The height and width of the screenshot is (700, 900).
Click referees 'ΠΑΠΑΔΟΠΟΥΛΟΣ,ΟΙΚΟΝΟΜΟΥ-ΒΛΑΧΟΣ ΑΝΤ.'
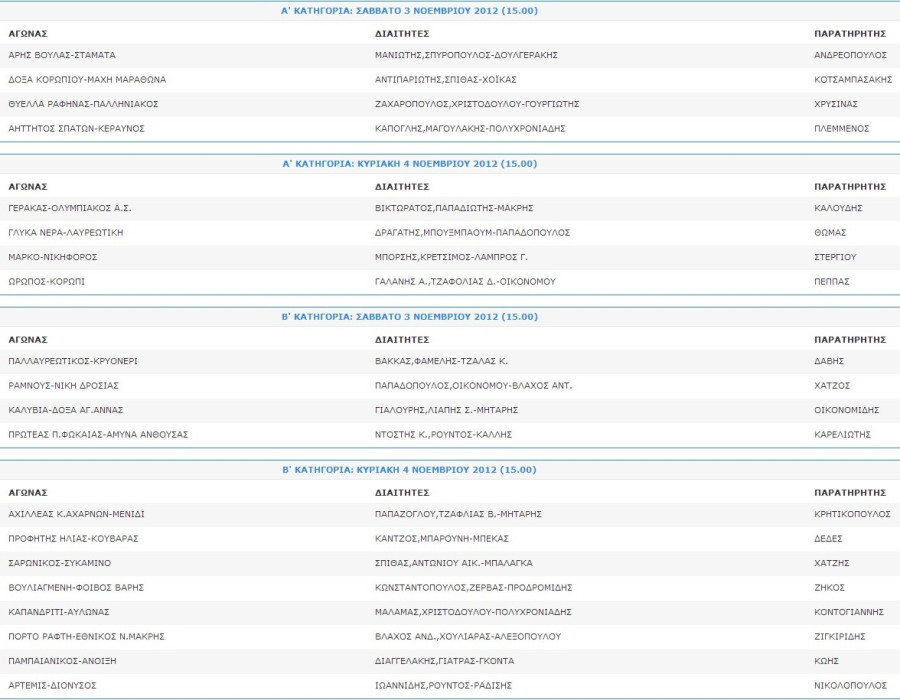click(x=474, y=386)
